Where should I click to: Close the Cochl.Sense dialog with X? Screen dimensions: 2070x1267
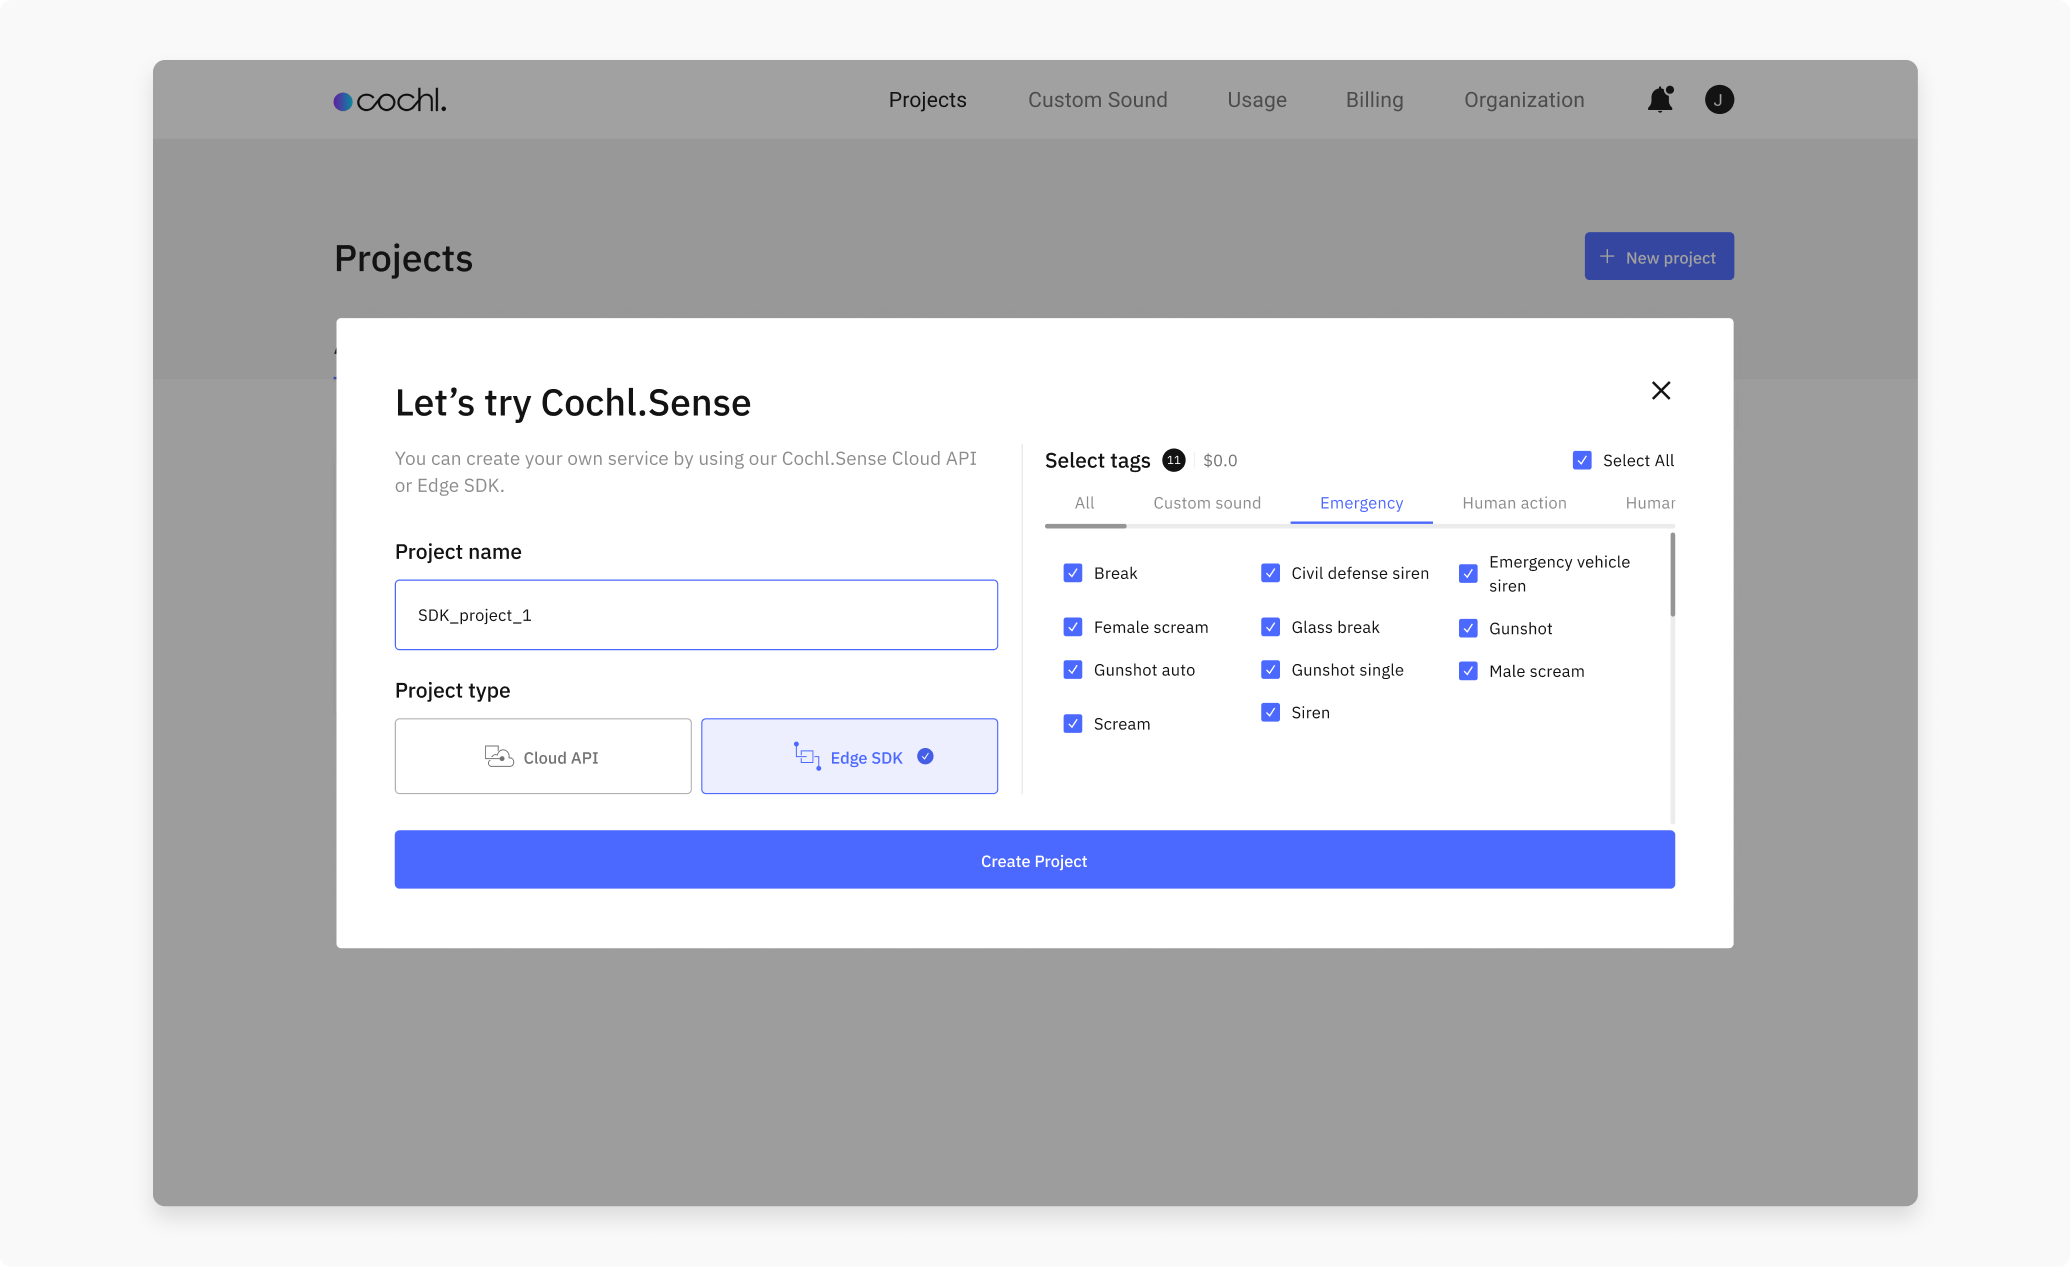[x=1660, y=390]
